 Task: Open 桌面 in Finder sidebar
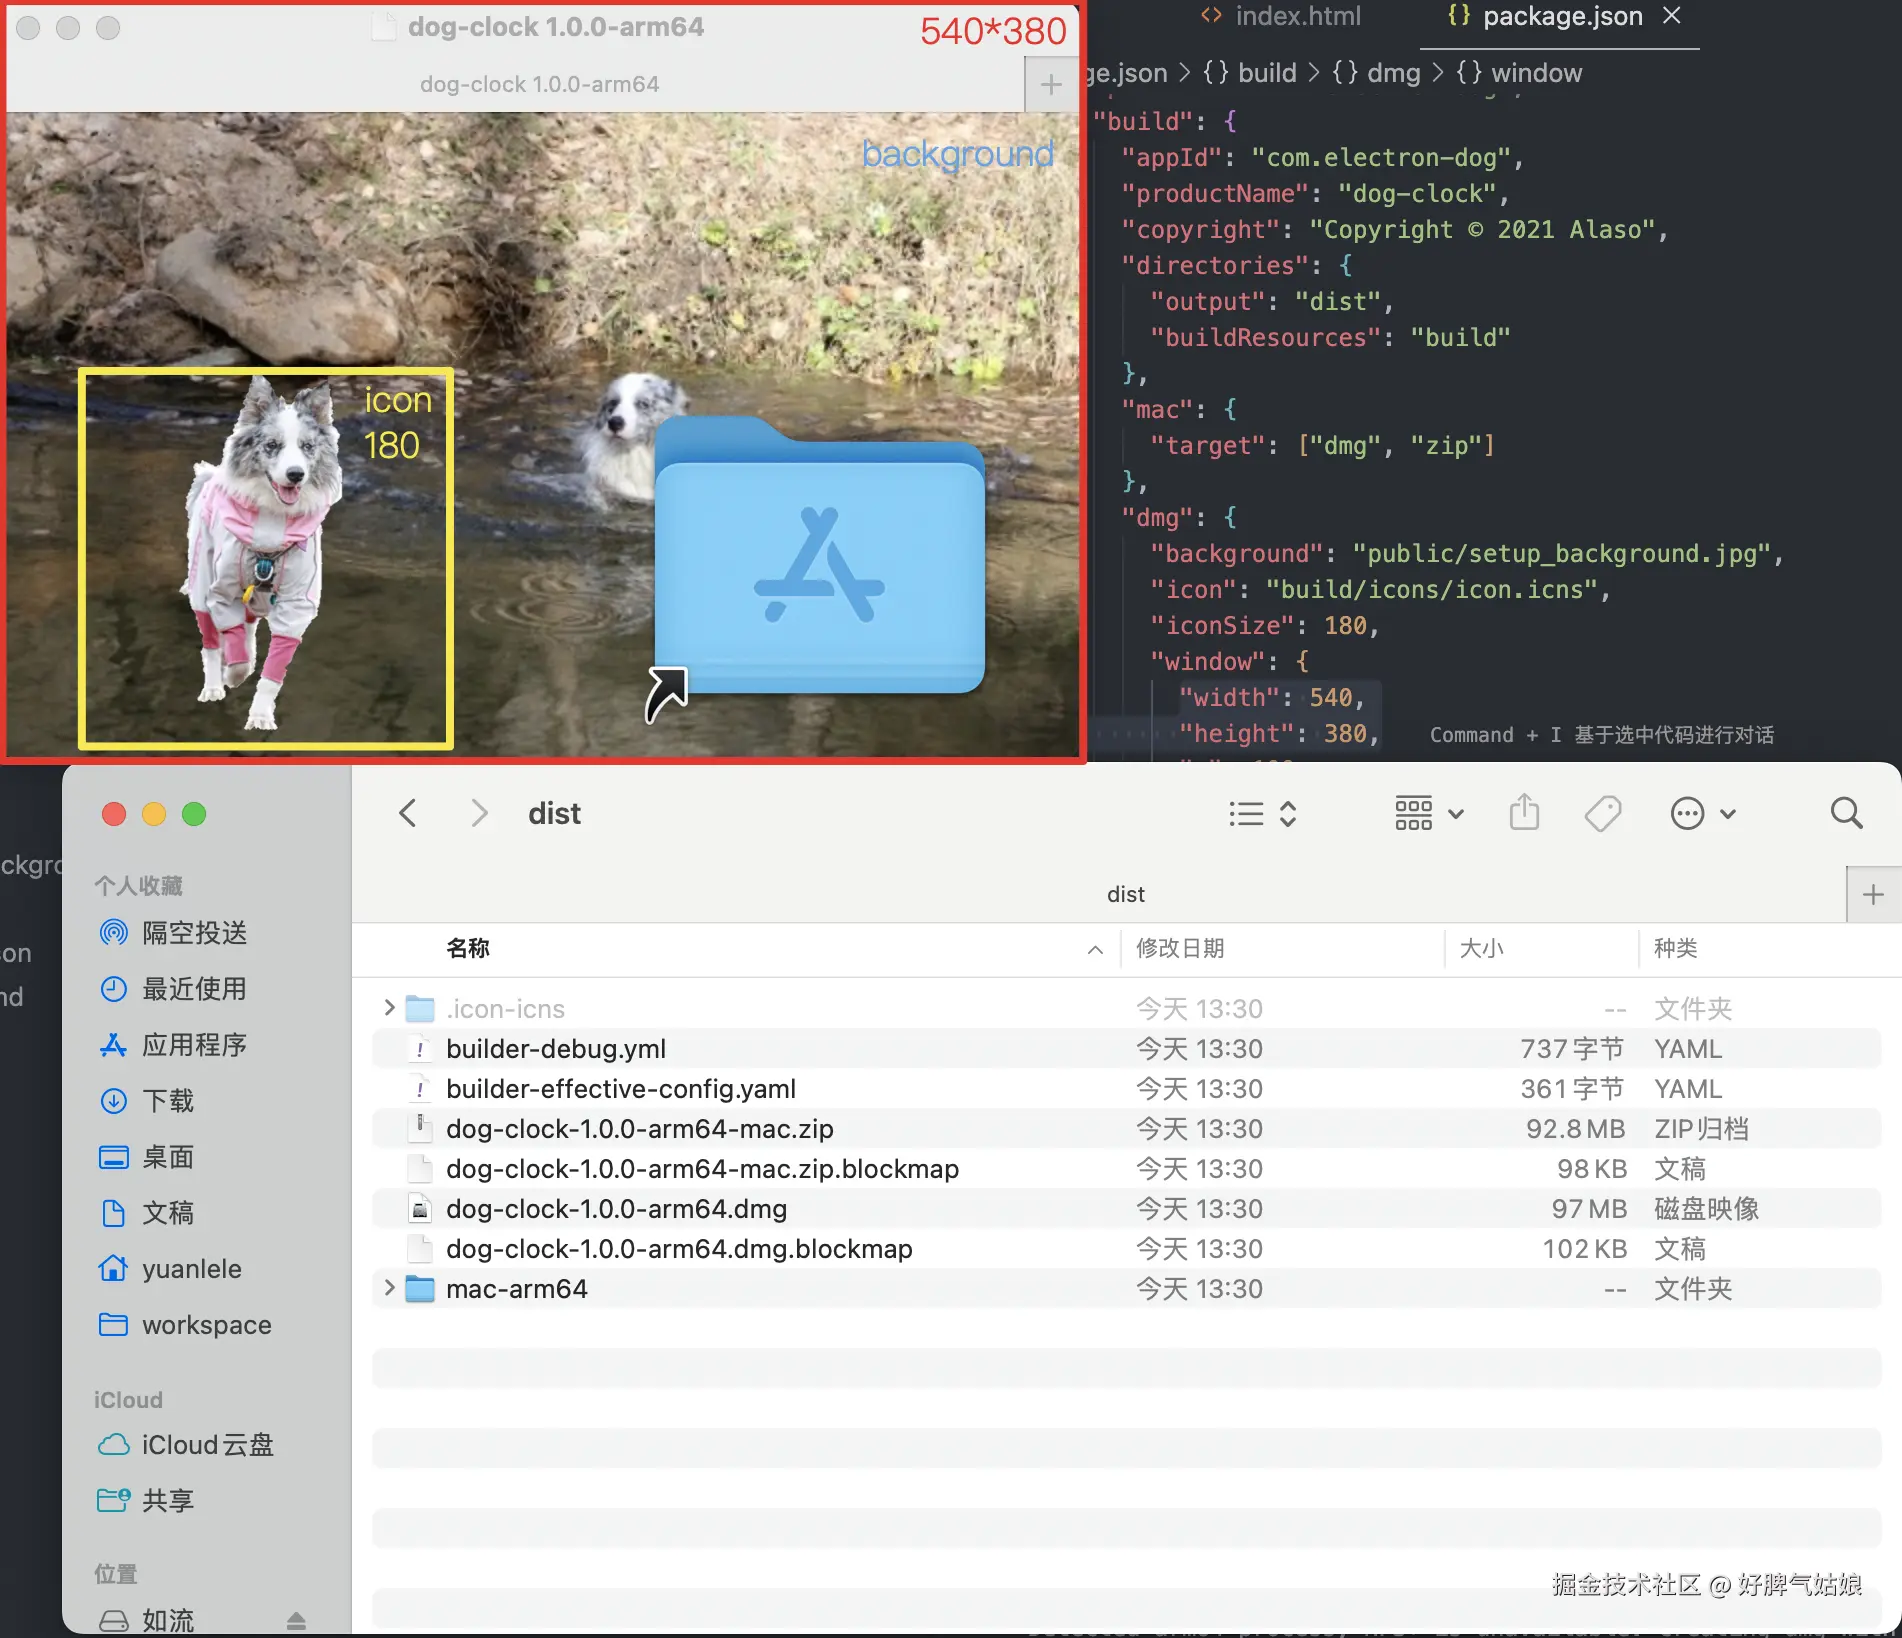tap(146, 1157)
